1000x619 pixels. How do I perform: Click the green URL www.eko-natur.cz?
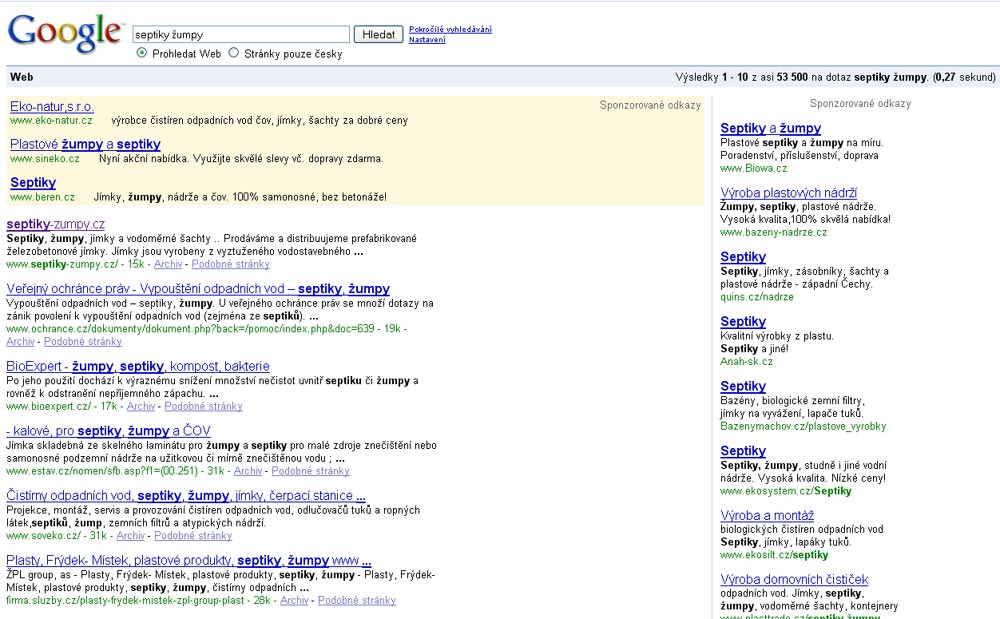click(51, 120)
